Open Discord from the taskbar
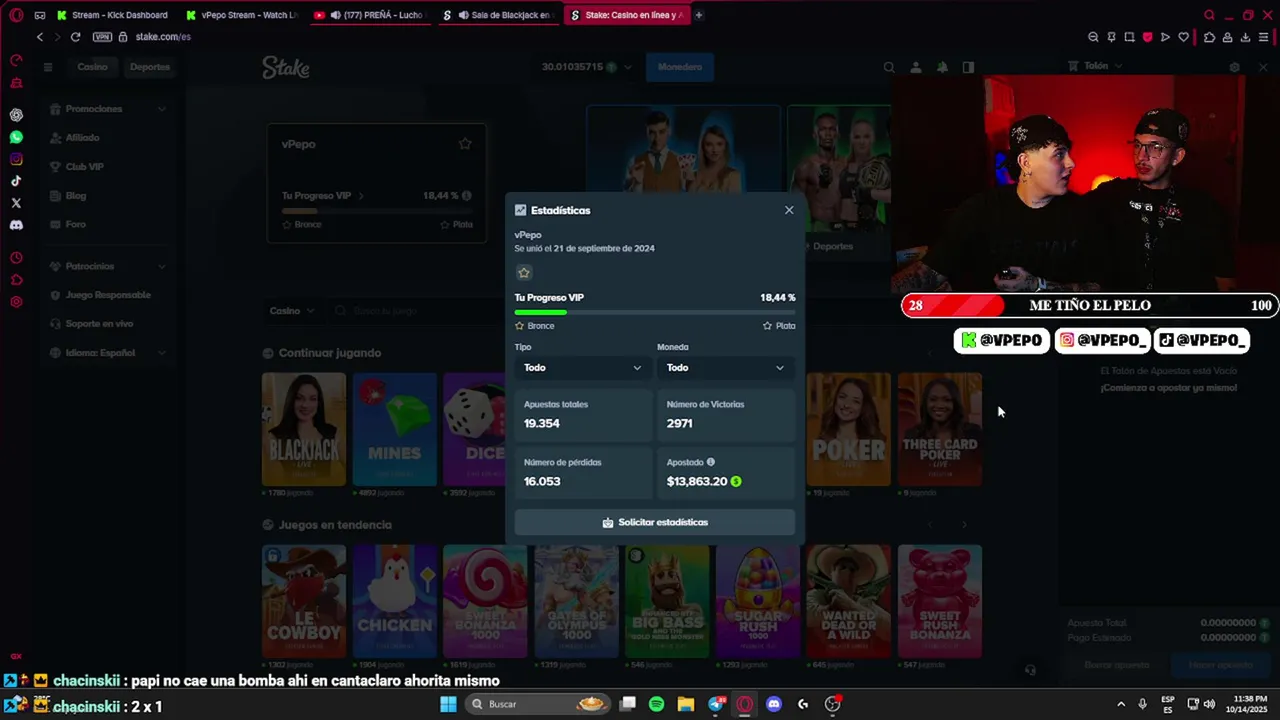Viewport: 1280px width, 720px height. coord(773,704)
